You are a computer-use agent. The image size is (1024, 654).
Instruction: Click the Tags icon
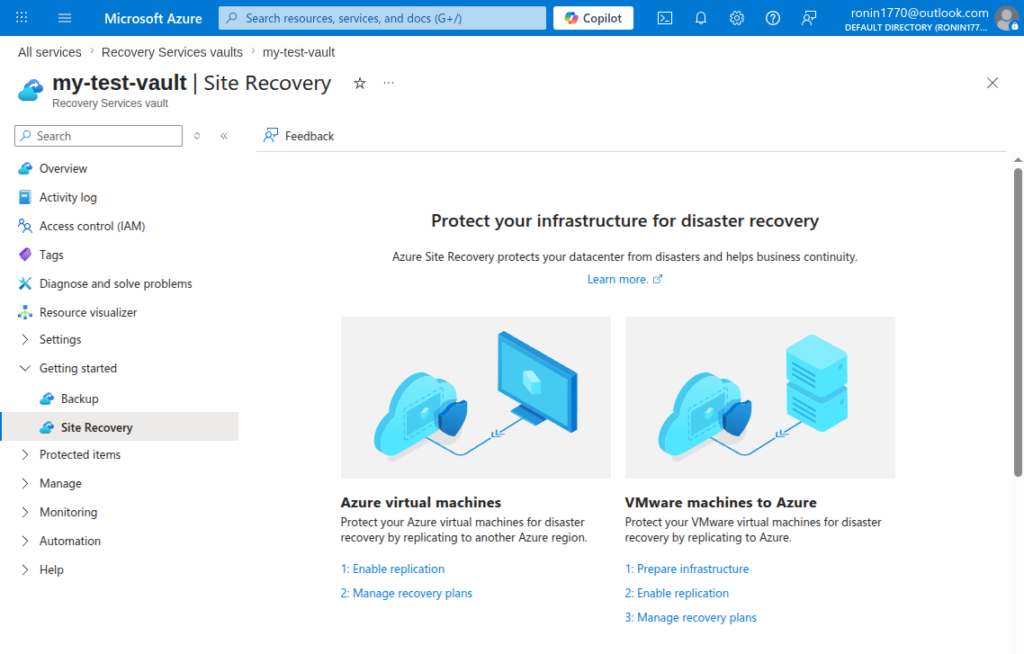[x=25, y=255]
